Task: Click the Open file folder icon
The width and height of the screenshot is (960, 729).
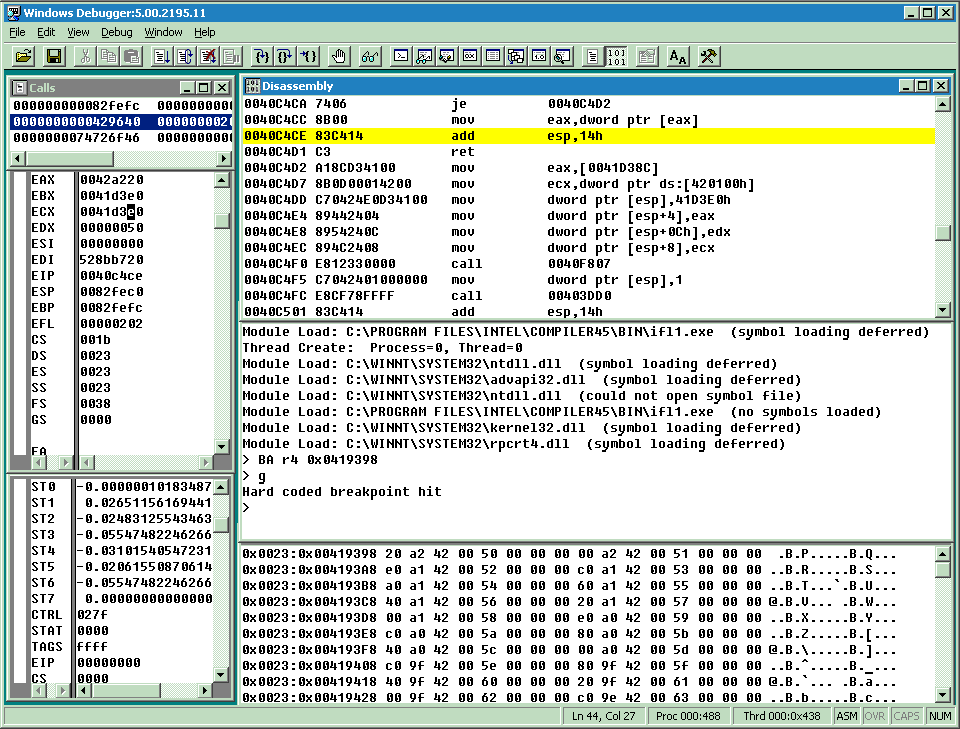Action: coord(24,57)
